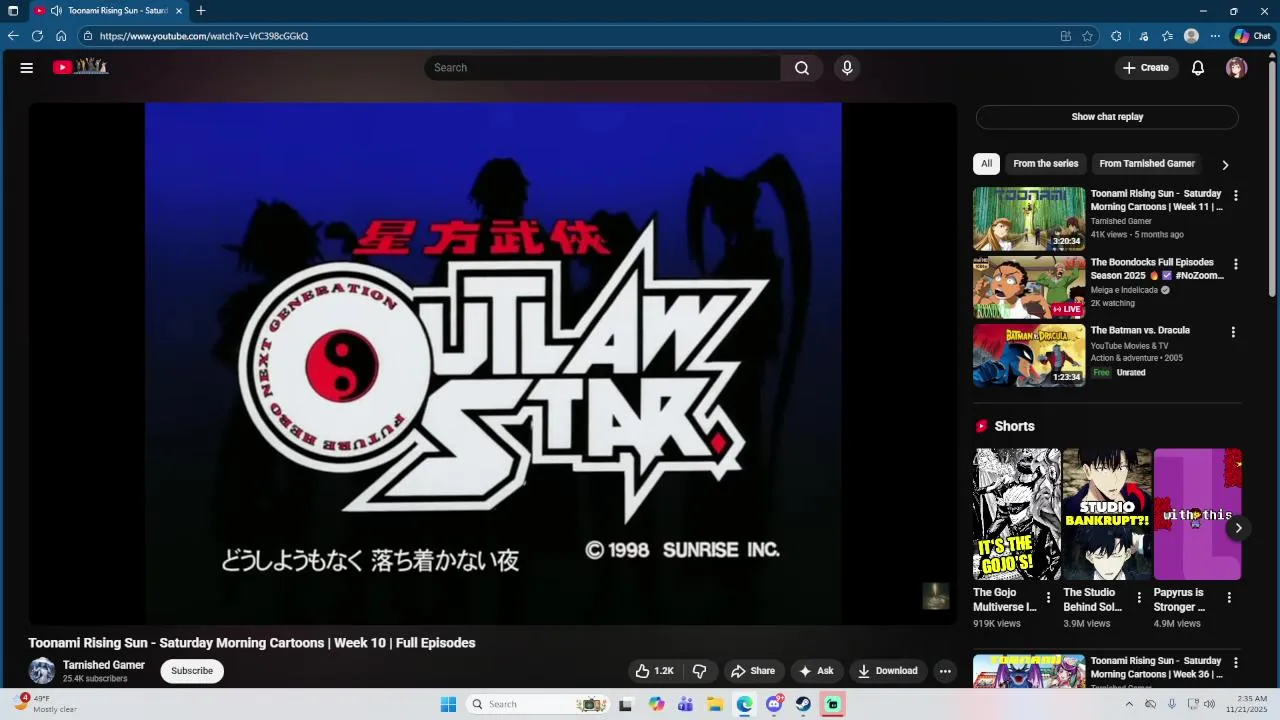Start voice search with microphone icon

[847, 68]
